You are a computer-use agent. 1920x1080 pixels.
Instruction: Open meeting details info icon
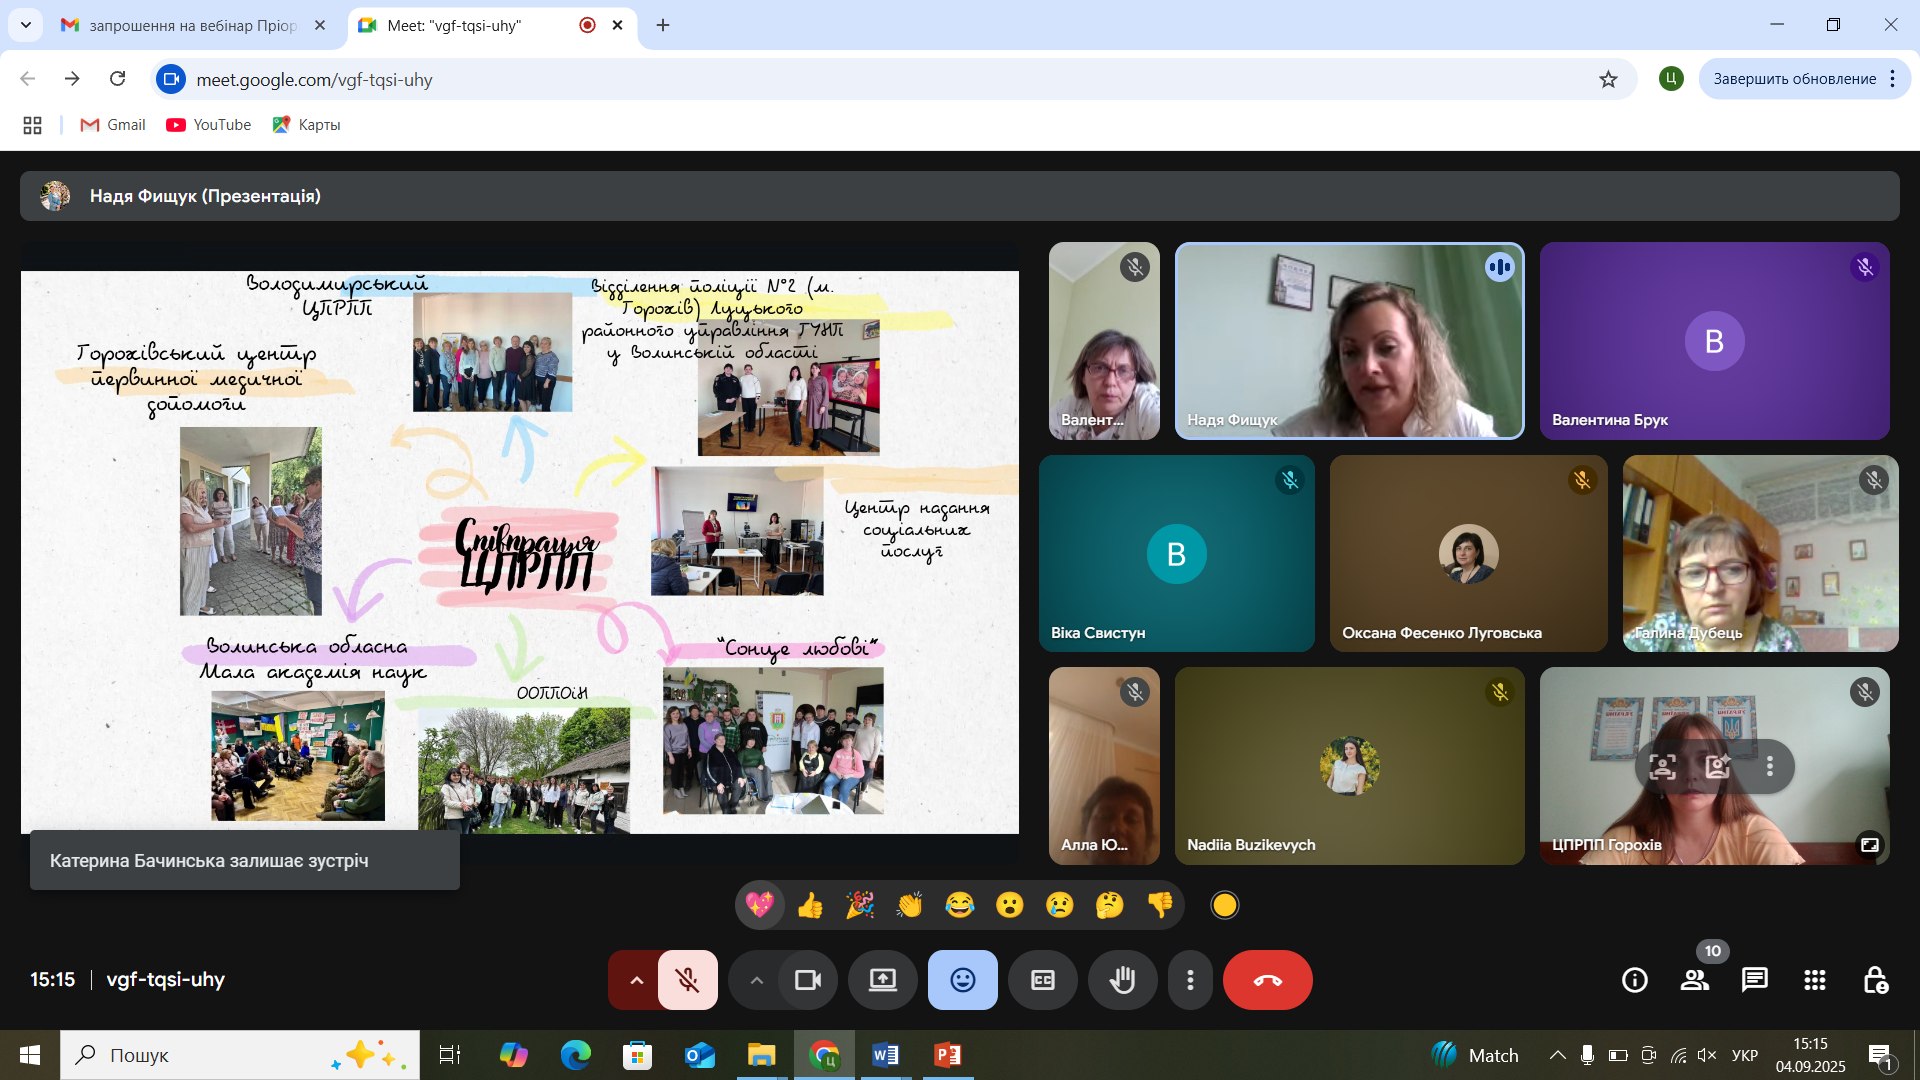click(1635, 980)
